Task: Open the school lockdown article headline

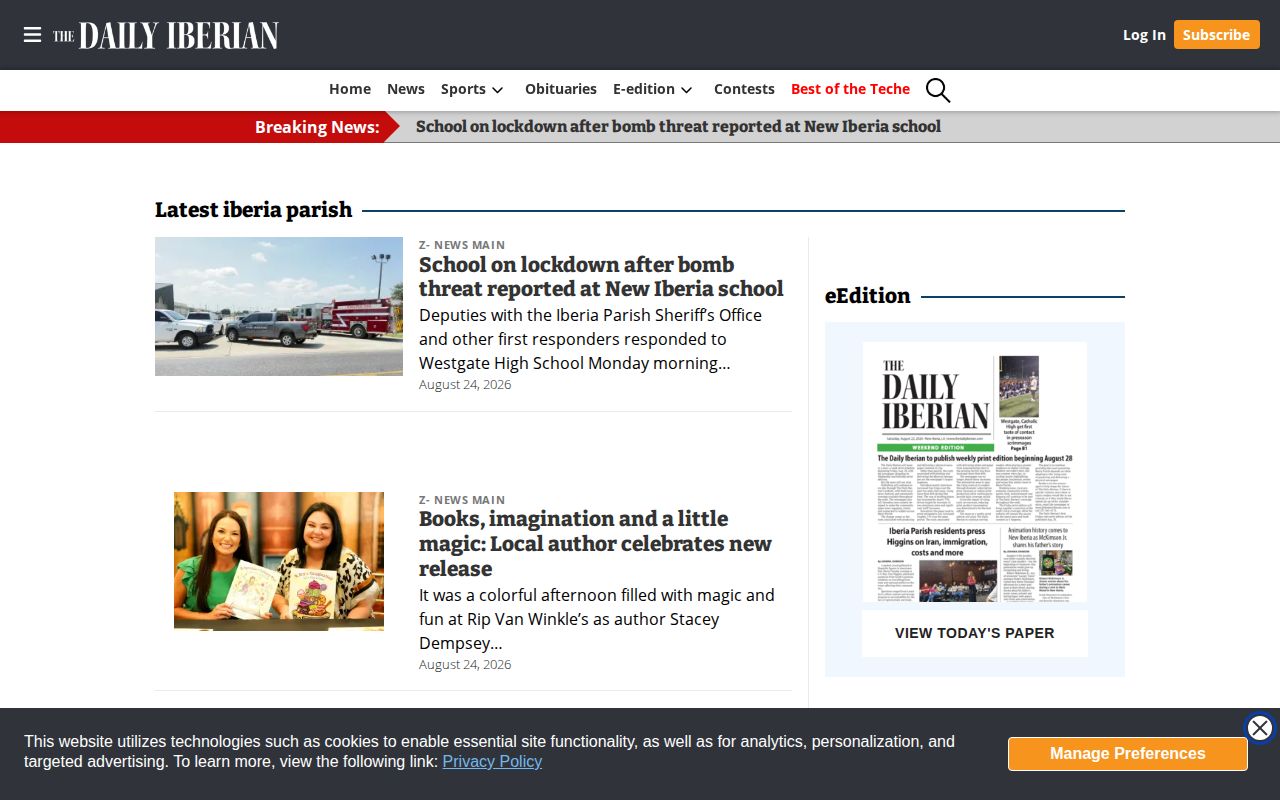Action: pos(601,277)
